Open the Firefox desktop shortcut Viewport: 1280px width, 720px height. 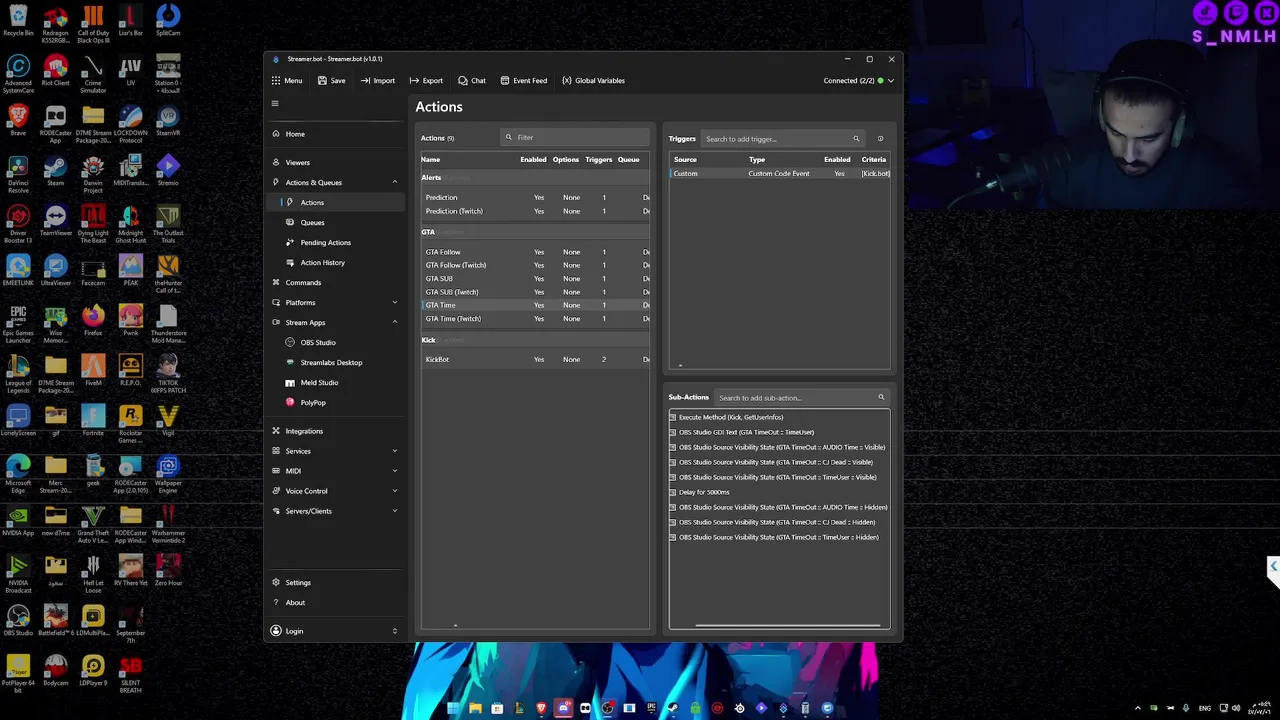(x=93, y=320)
